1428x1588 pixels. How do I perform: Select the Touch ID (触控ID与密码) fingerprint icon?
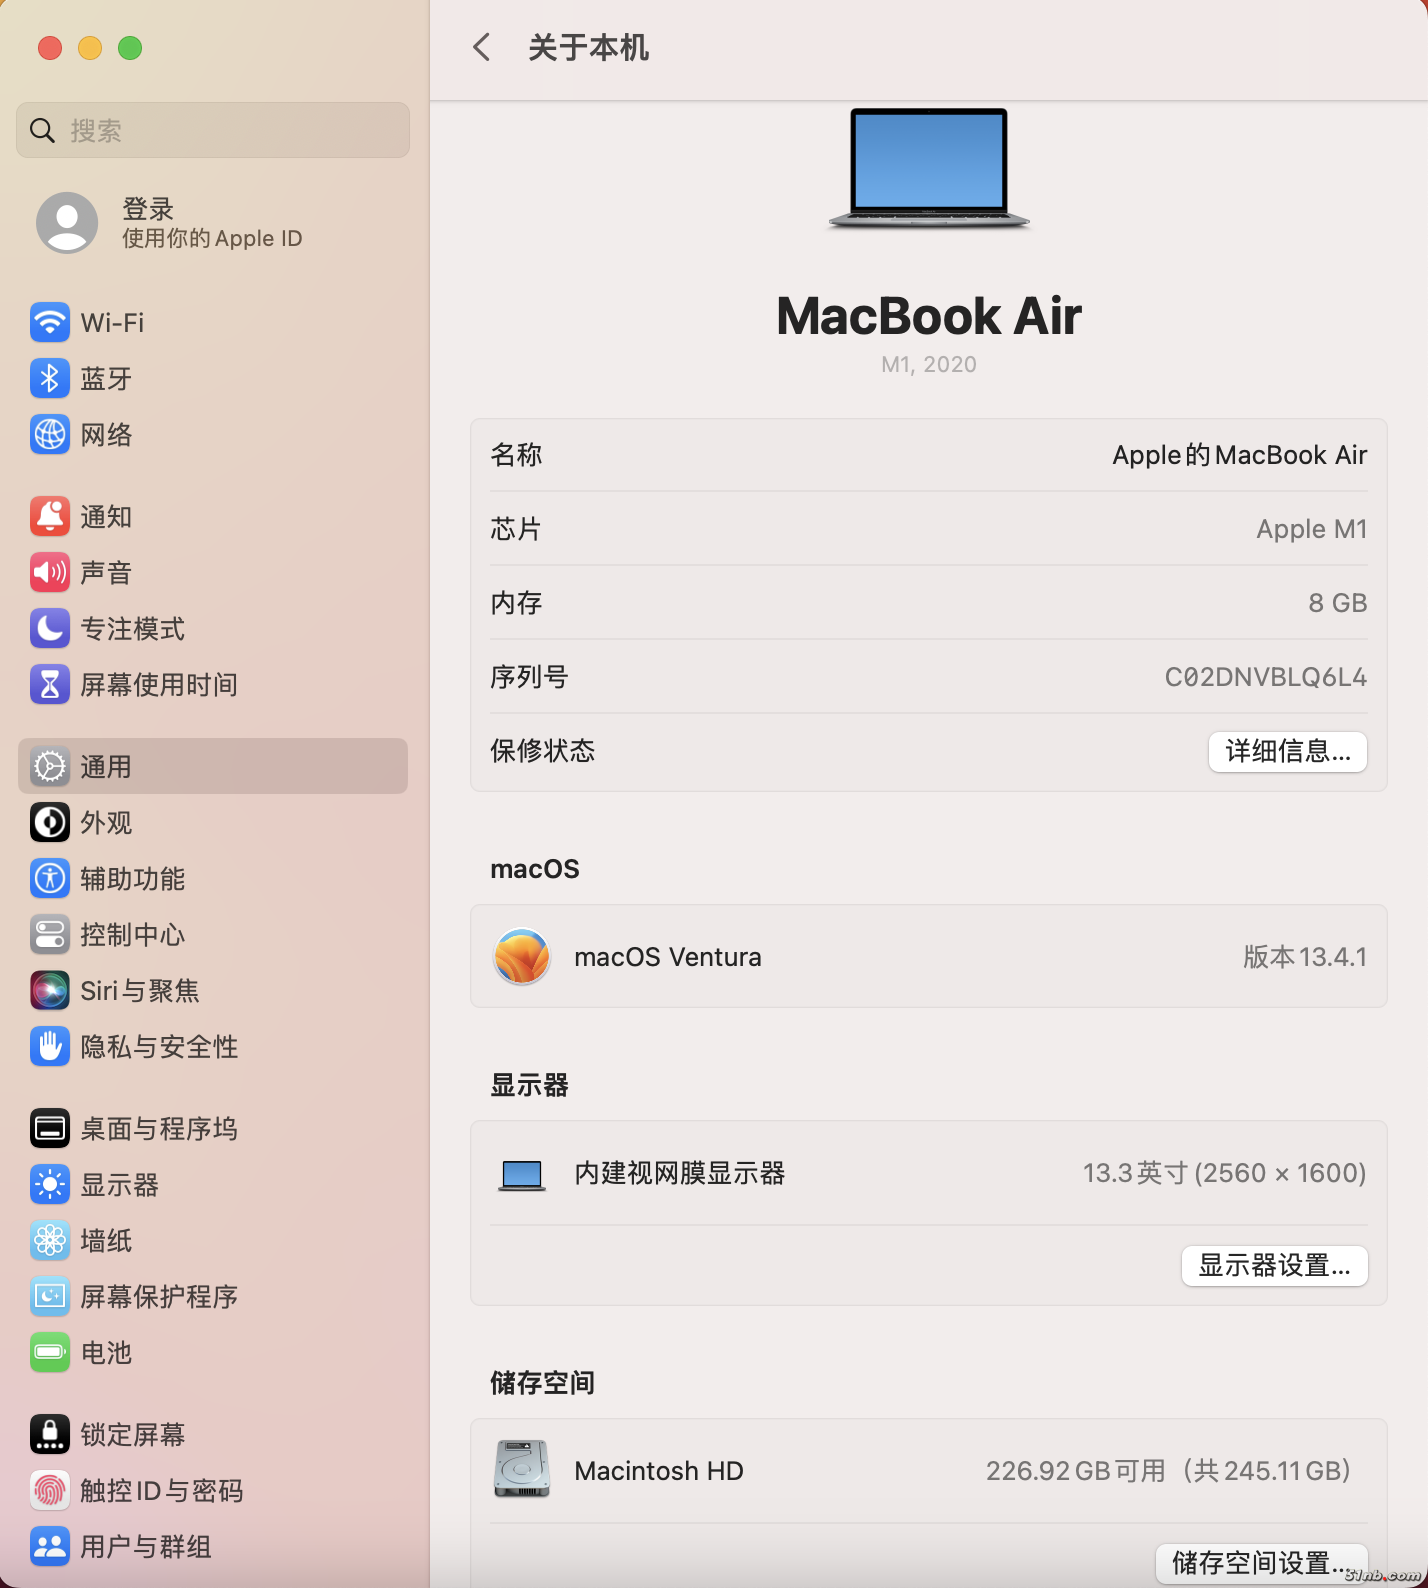tap(50, 1490)
